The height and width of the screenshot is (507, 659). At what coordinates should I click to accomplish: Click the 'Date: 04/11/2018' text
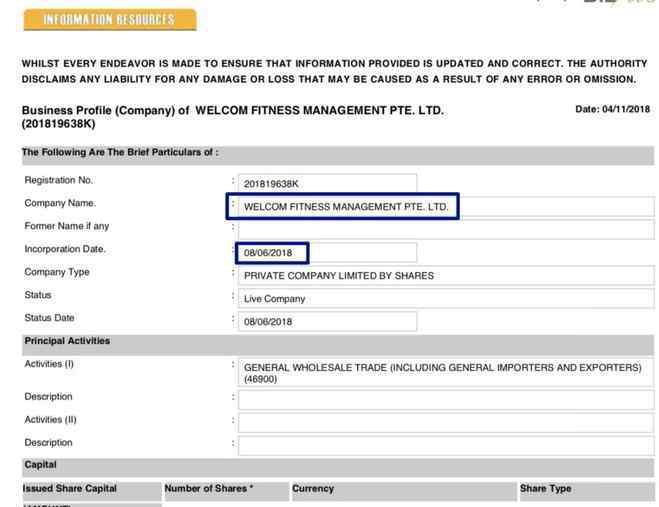tap(612, 109)
